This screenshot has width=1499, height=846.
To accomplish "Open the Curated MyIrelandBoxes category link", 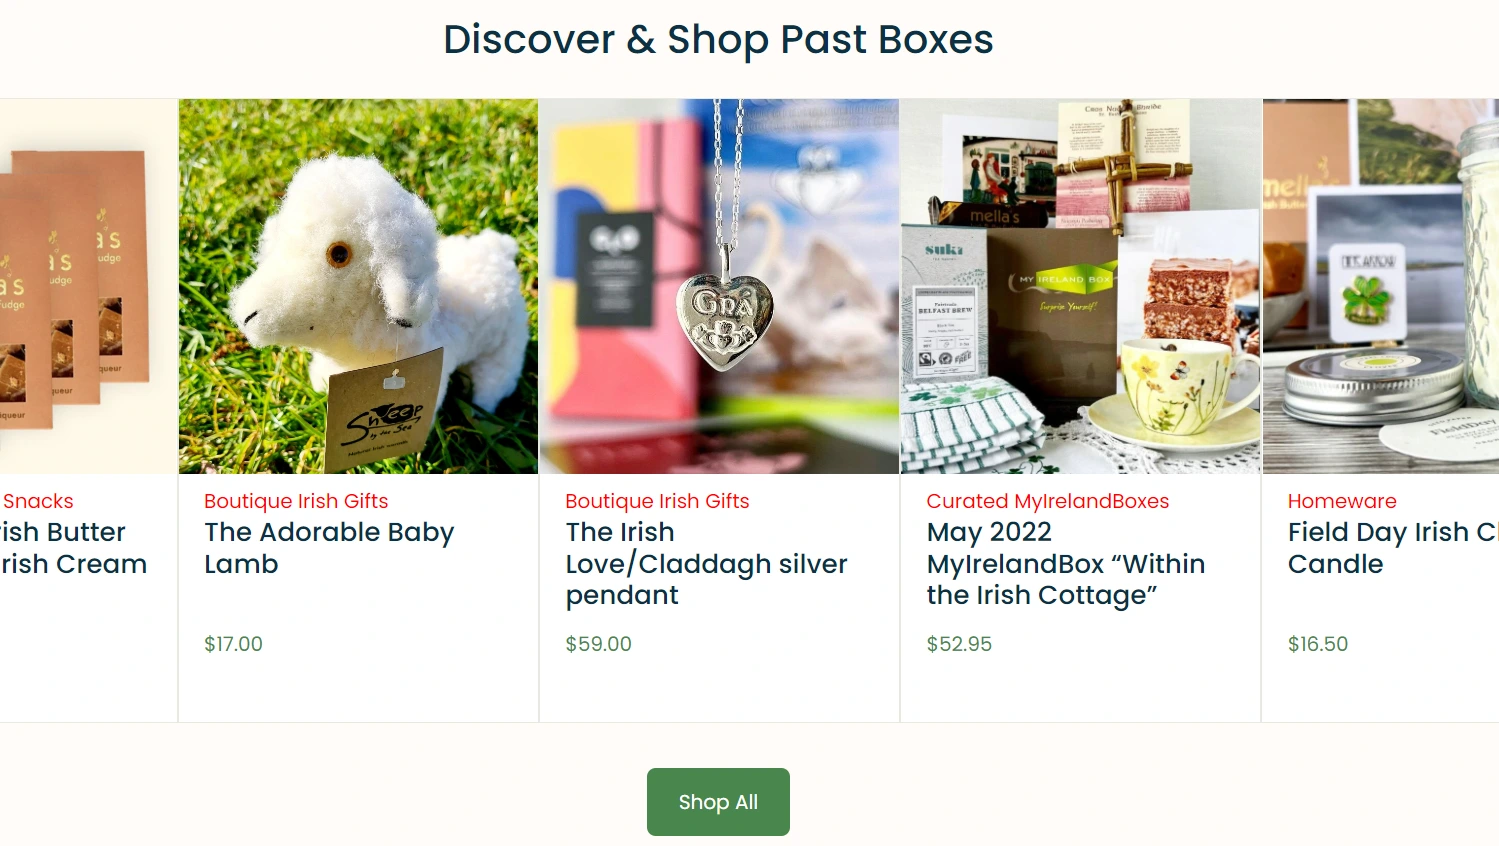I will pos(1047,501).
